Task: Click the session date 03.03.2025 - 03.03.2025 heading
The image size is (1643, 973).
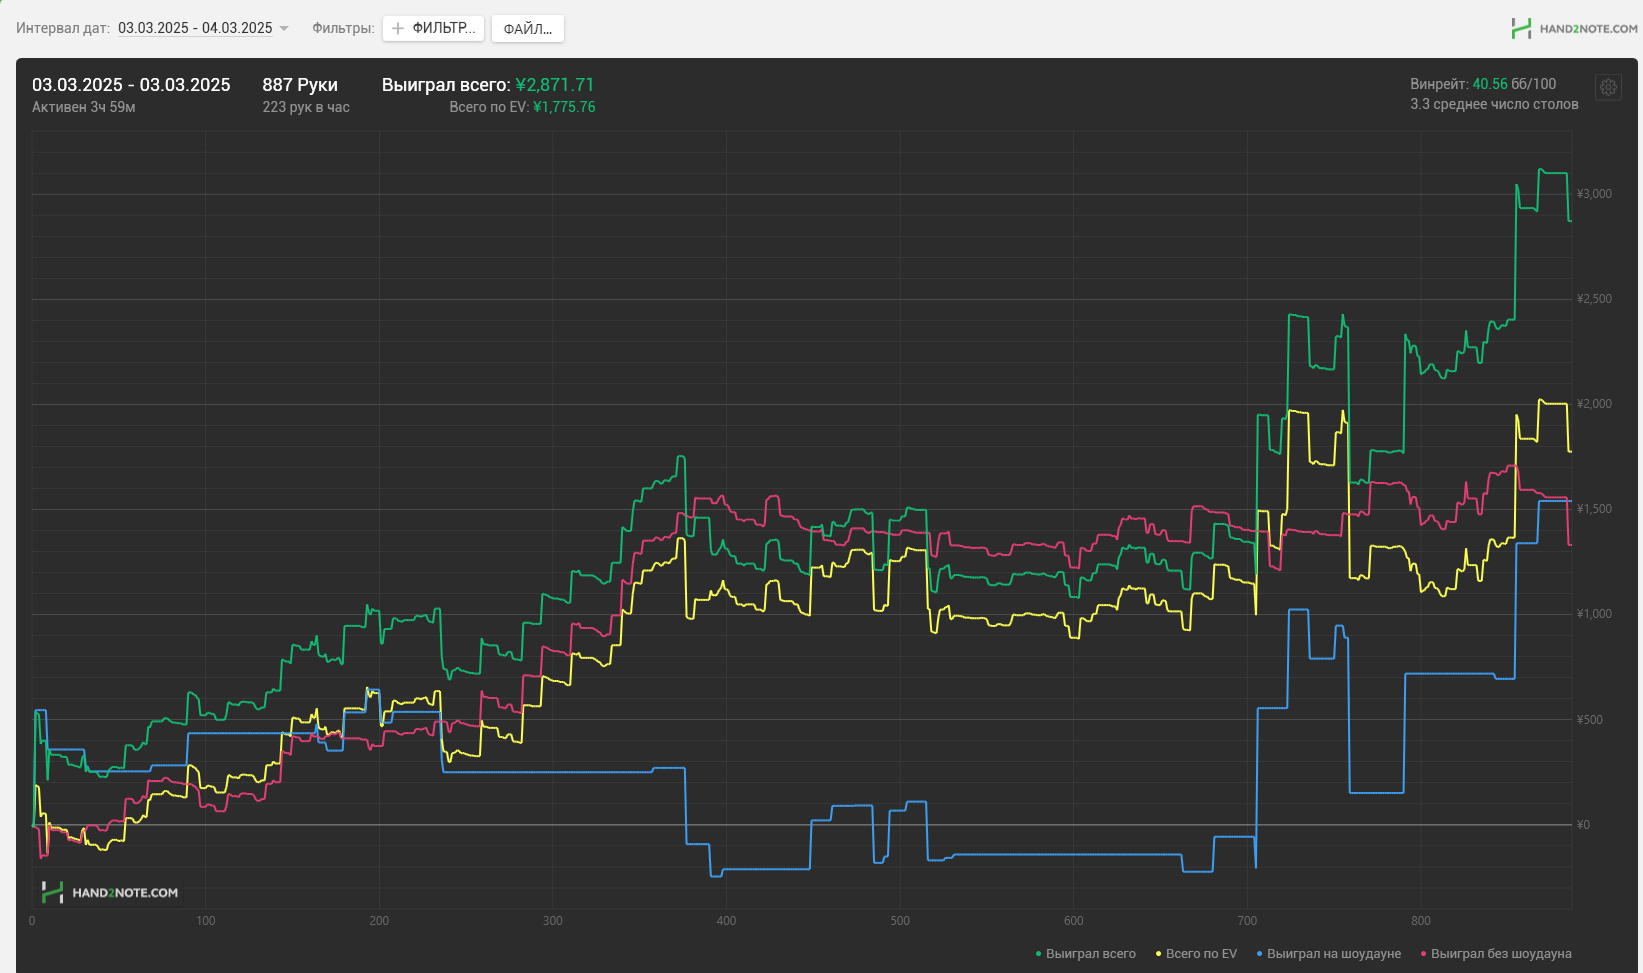Action: coord(131,85)
